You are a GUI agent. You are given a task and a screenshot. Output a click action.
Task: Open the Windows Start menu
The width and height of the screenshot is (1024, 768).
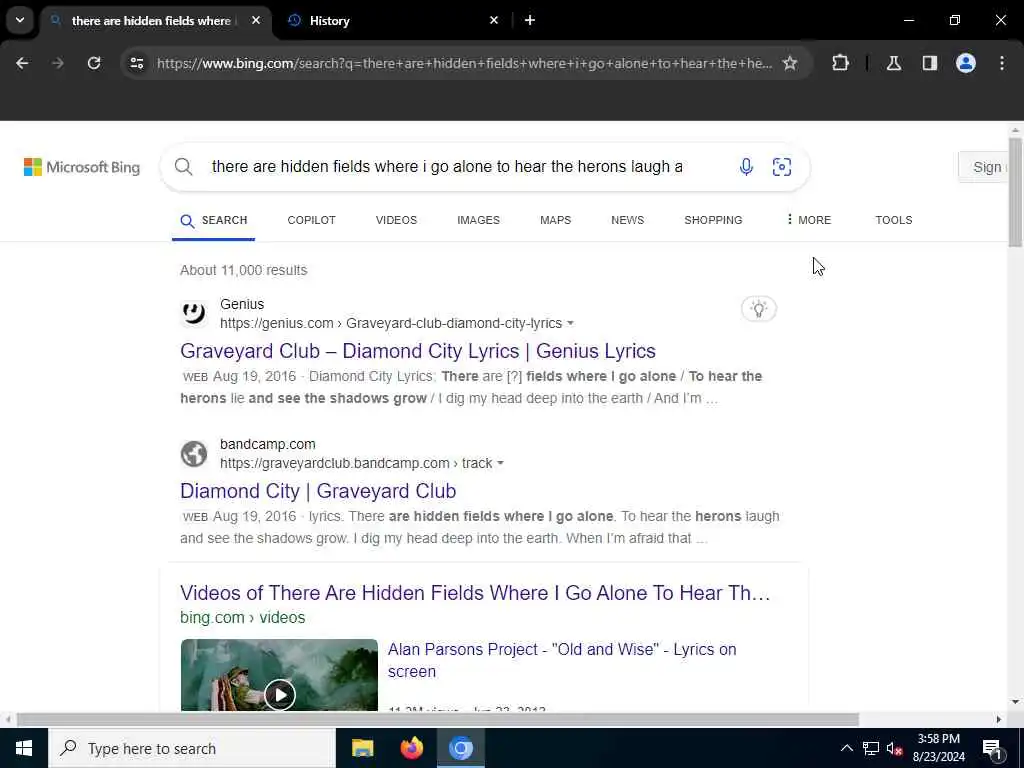[24, 748]
